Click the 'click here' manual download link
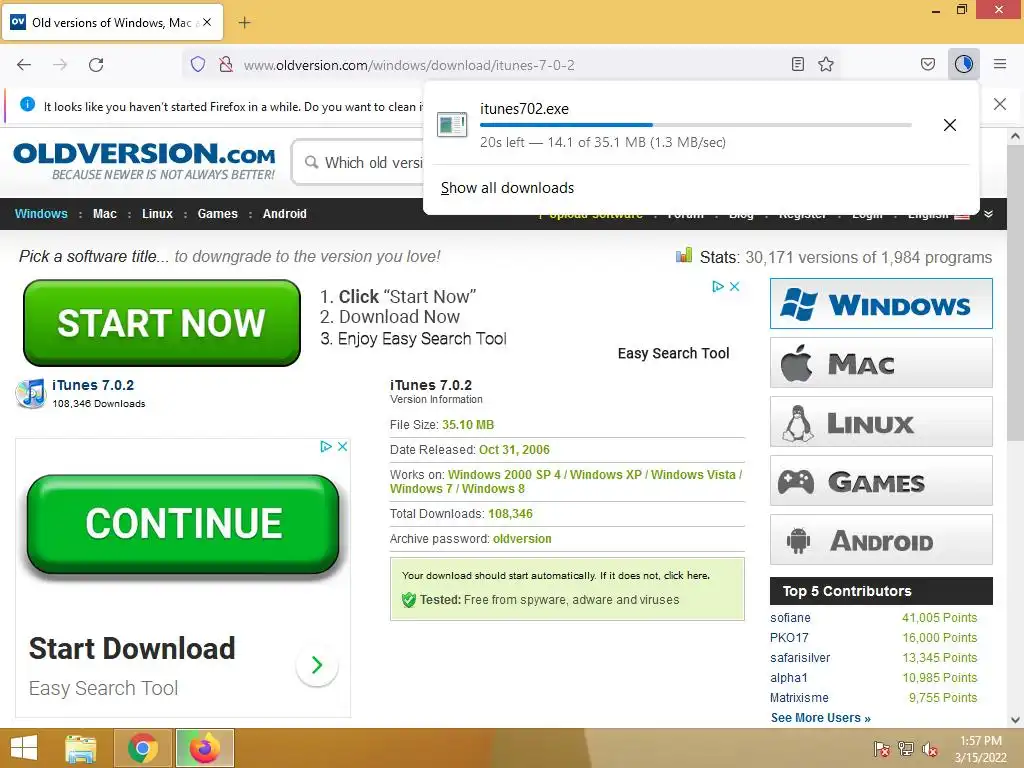Viewport: 1024px width, 768px height. tap(686, 575)
